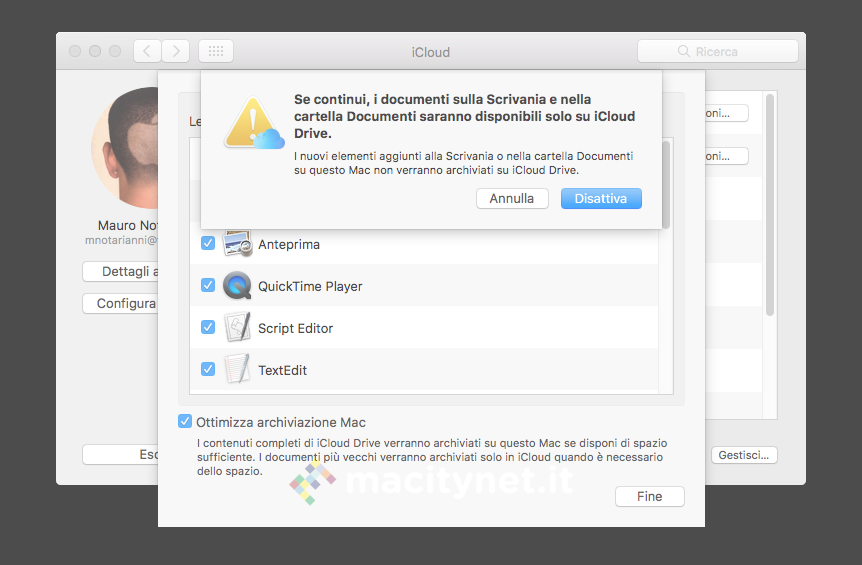Click the TextEdit app icon
Viewport: 862px width, 565px height.
(x=237, y=369)
